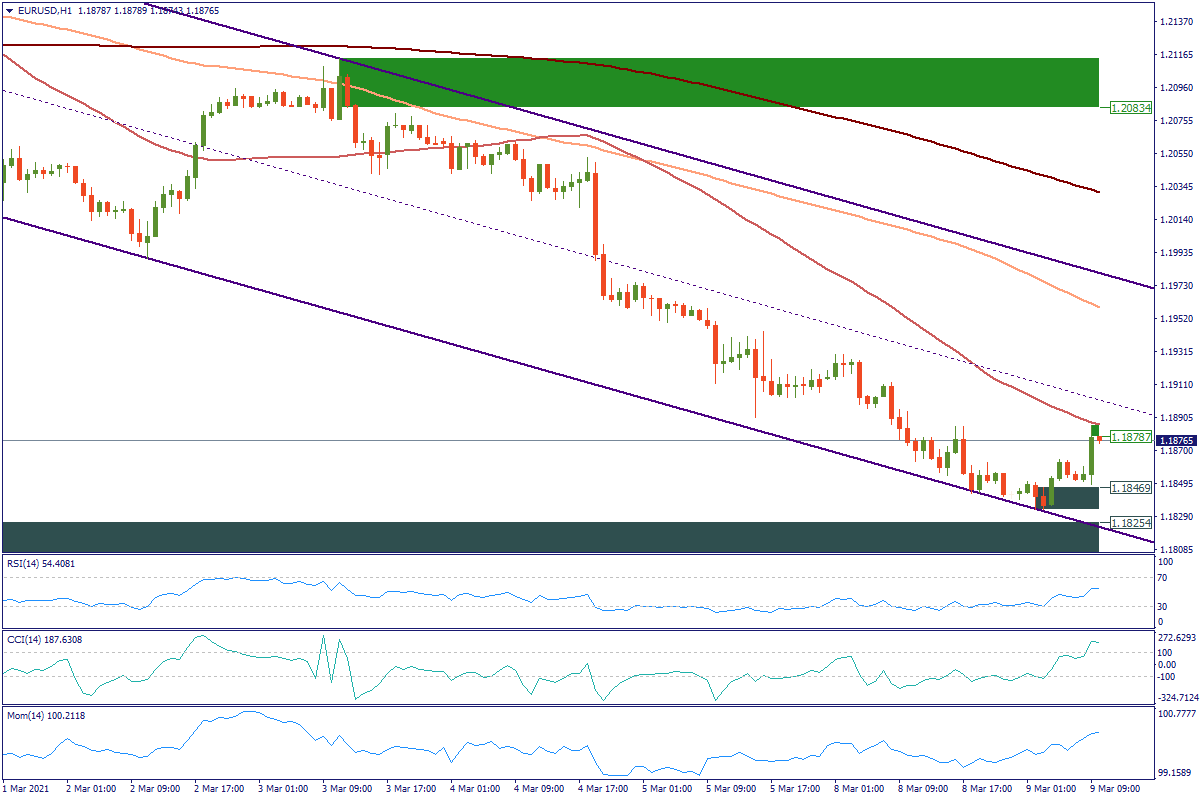Click the green 1.18787 price label
Image resolution: width=1200 pixels, height=800 pixels.
1131,437
